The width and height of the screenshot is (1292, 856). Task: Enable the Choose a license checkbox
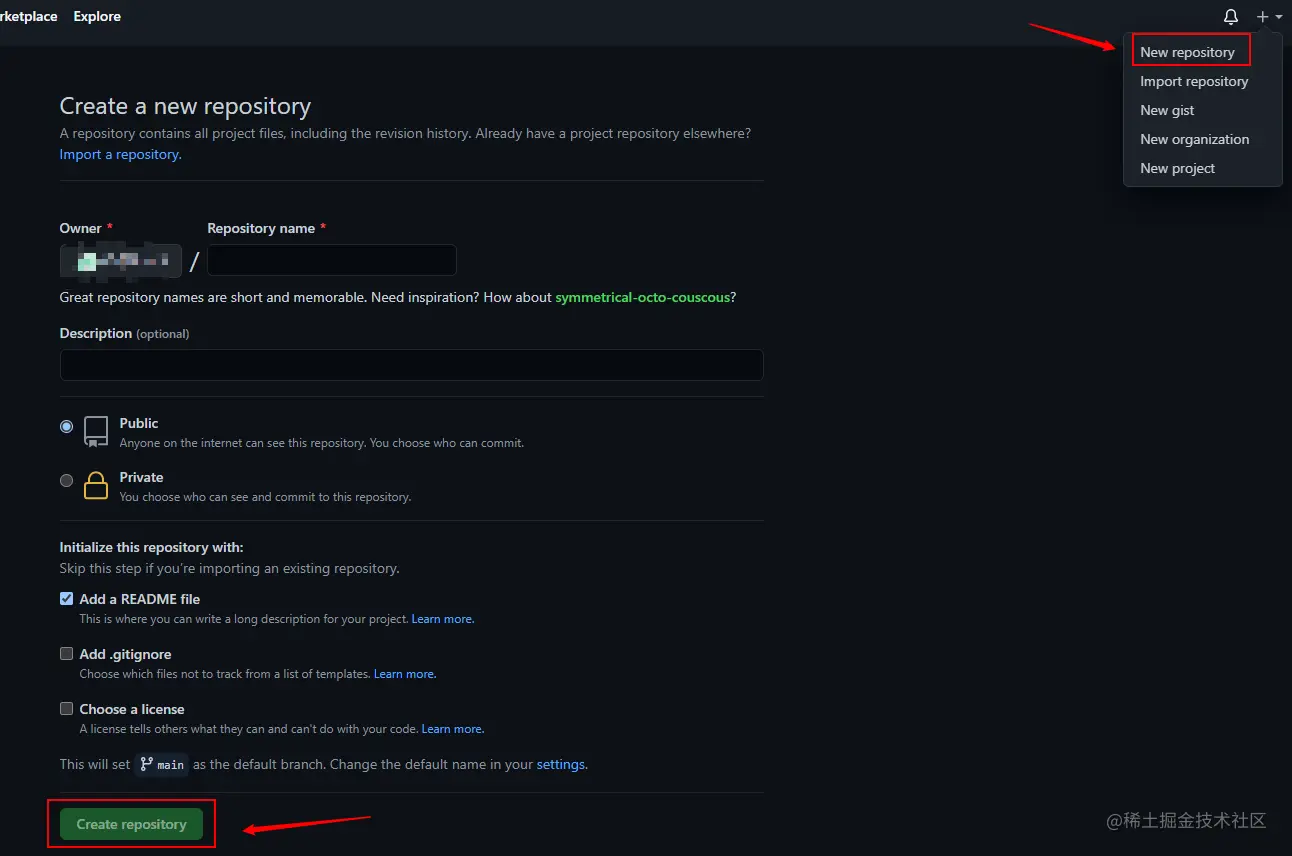point(67,708)
